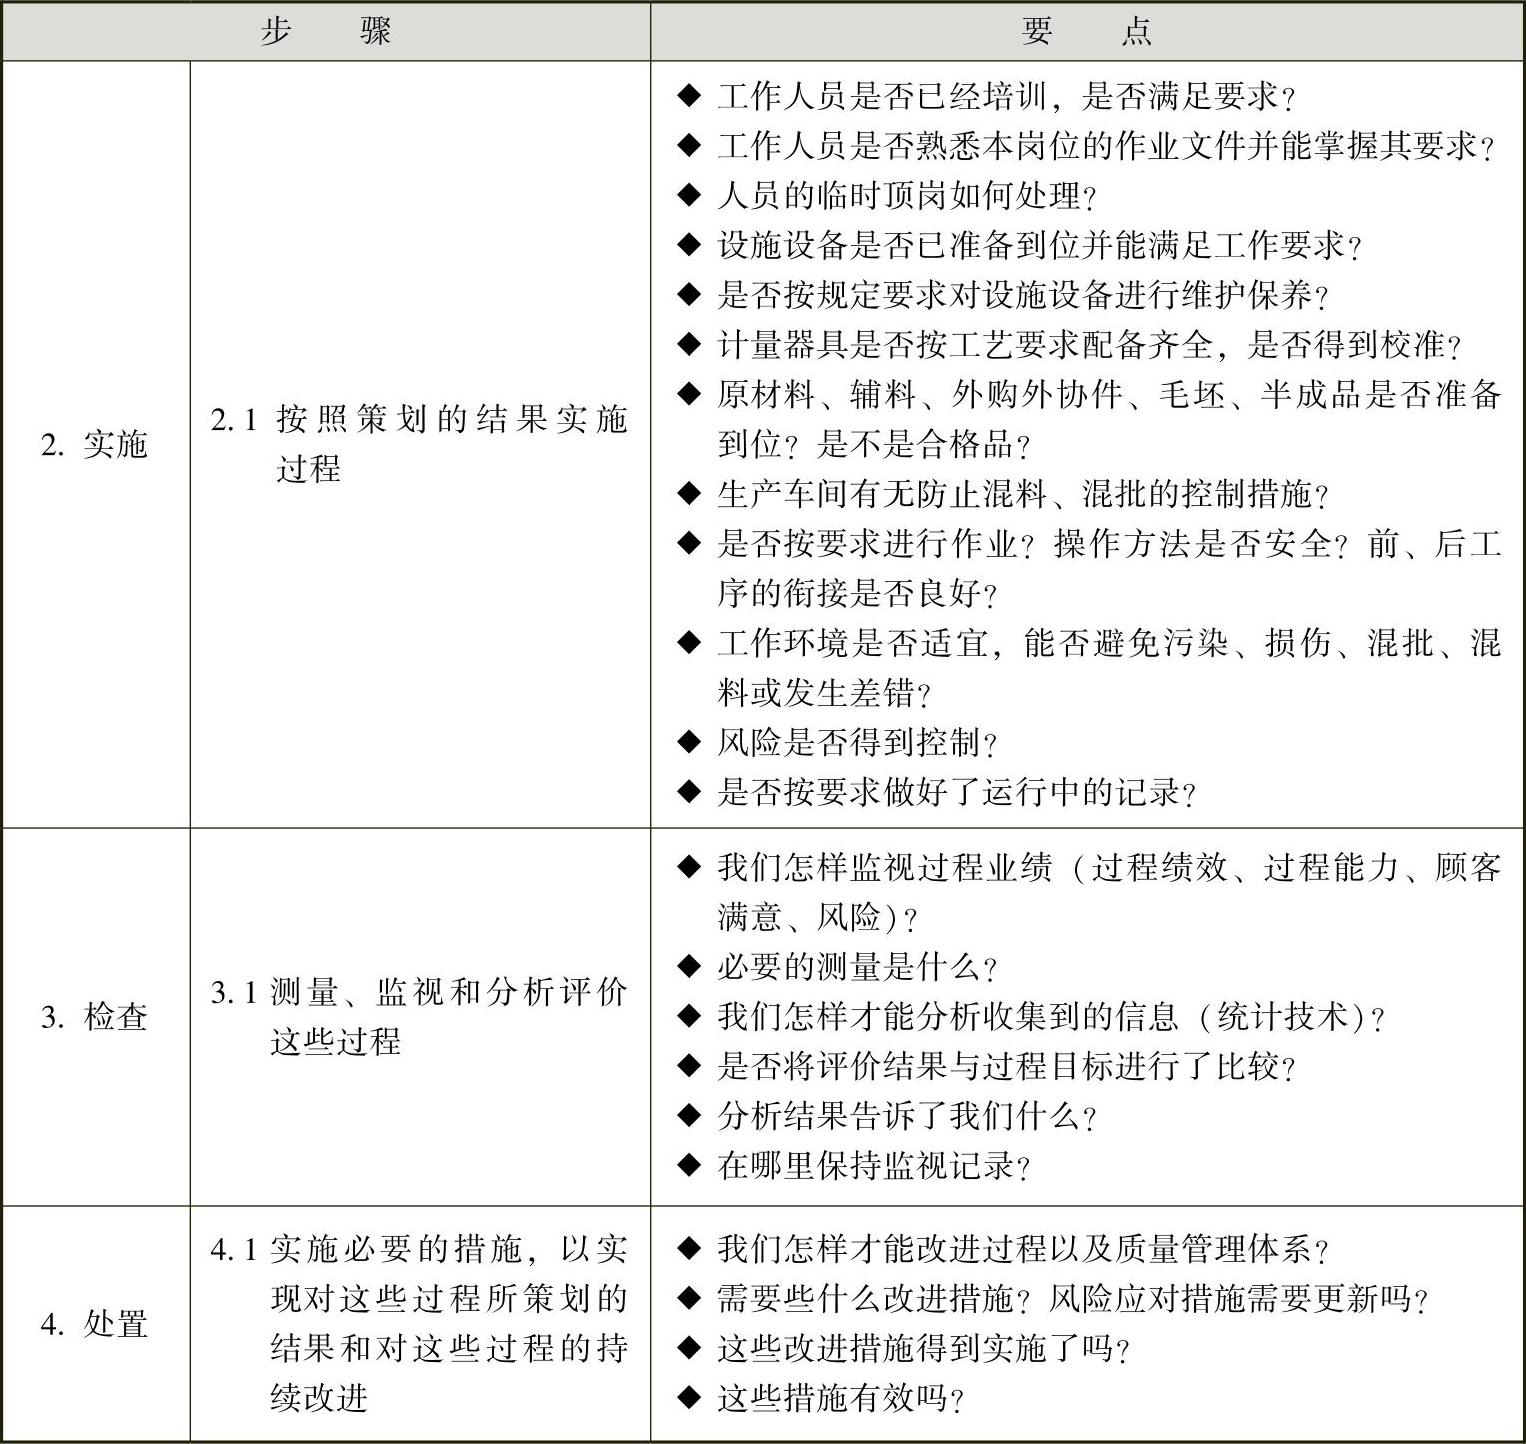This screenshot has width=1526, height=1444.
Task: Click the line "是否按要求做好了运行中的记录?"
Action: tap(937, 792)
